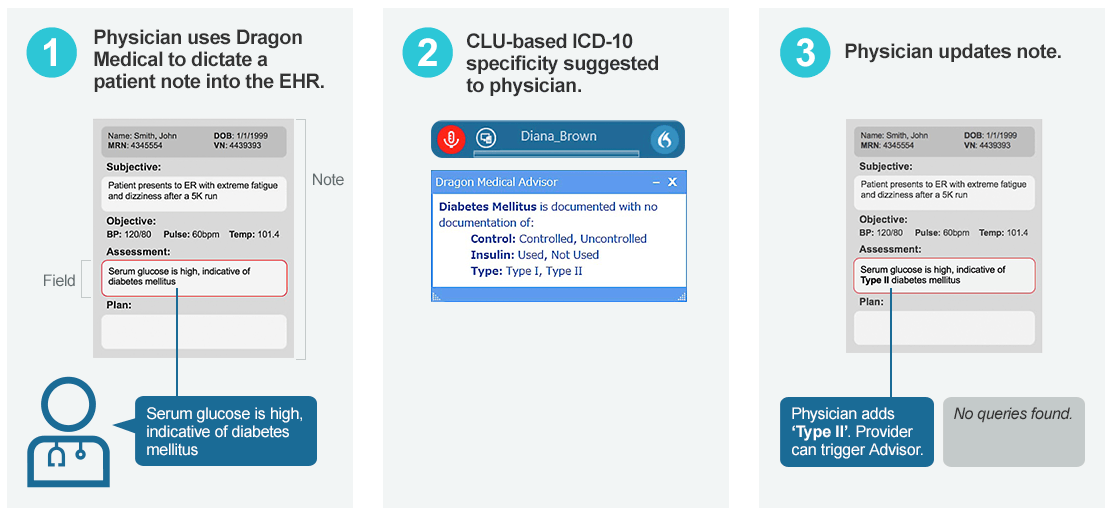Click the Subjective text box in third note
Screen dimensions: 1111x517
click(x=944, y=191)
